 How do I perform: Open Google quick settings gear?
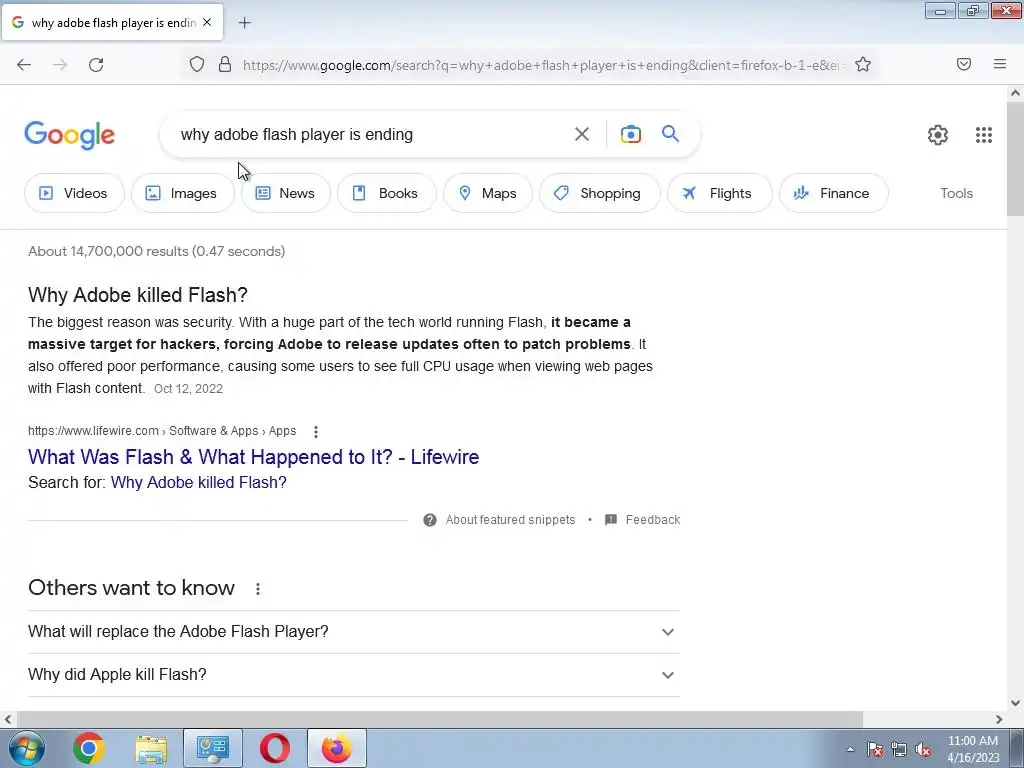click(938, 135)
